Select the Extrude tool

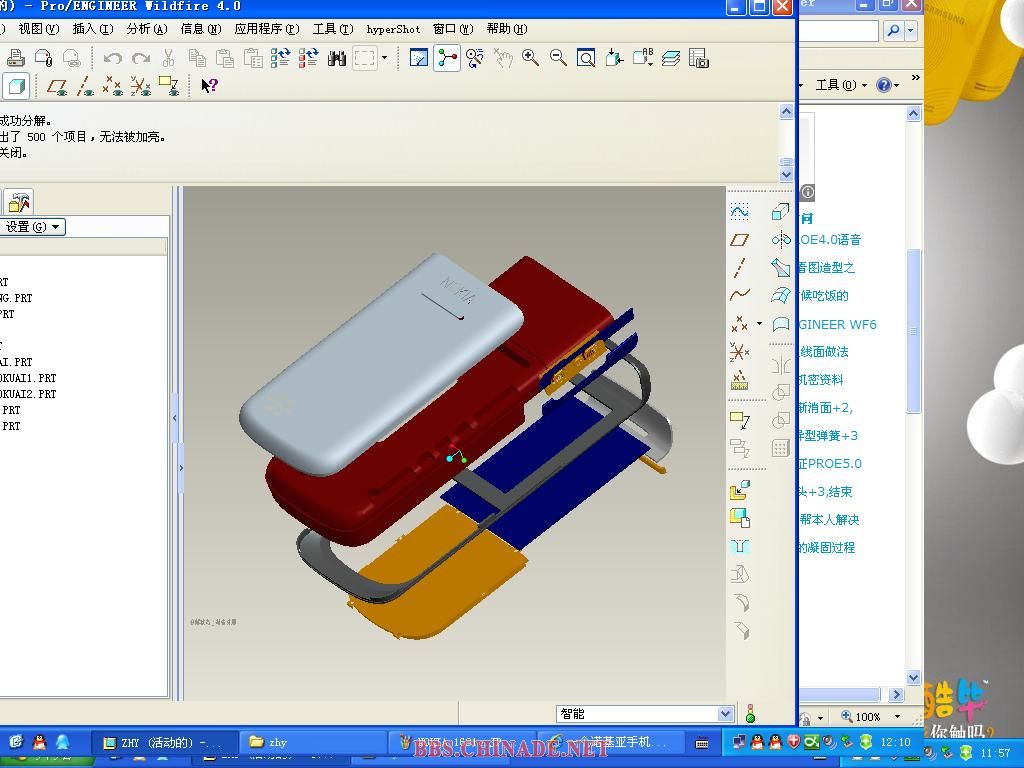(780, 212)
